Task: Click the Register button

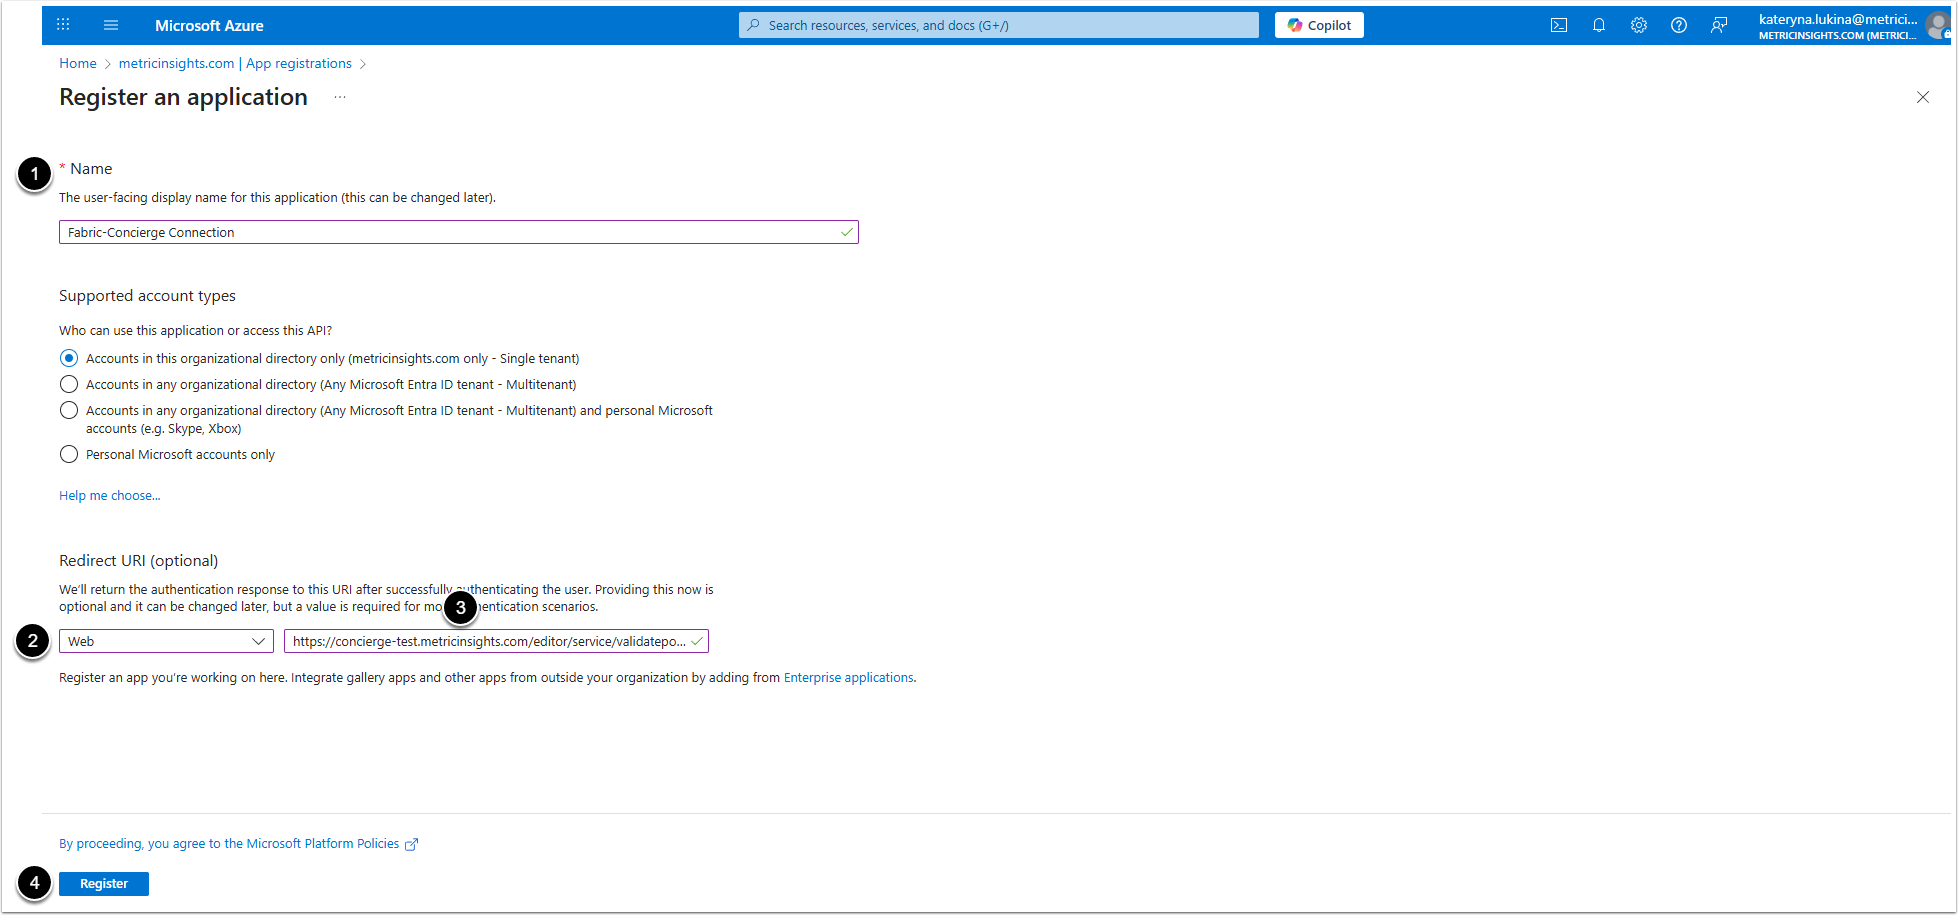Action: pos(104,884)
